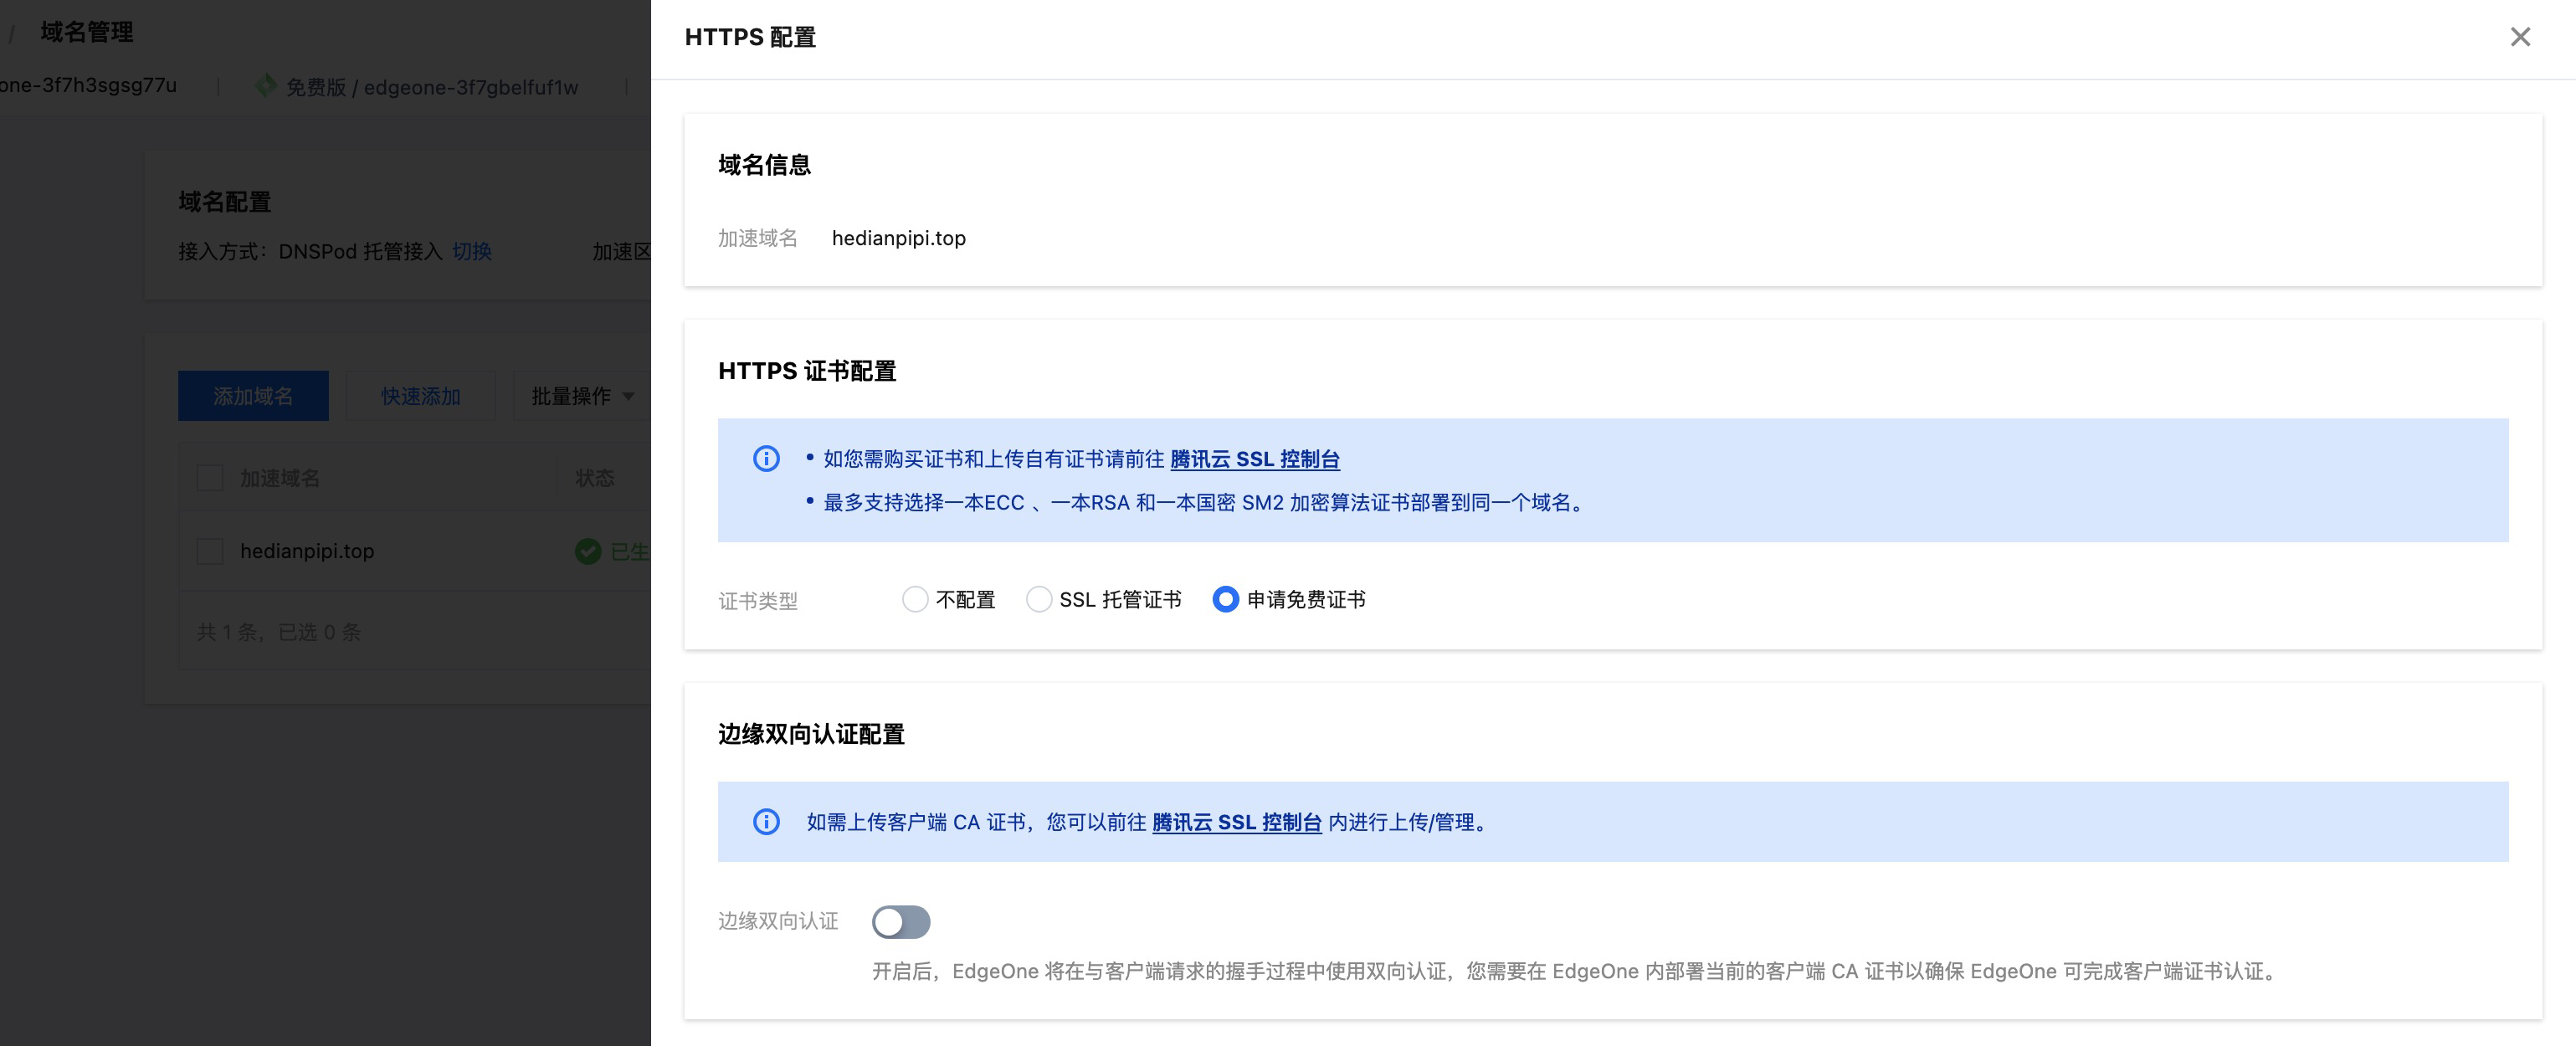Image resolution: width=2576 pixels, height=1046 pixels.
Task: Click 加速域名 value hedianpipi.top in 域名信息
Action: pyautogui.click(x=899, y=238)
